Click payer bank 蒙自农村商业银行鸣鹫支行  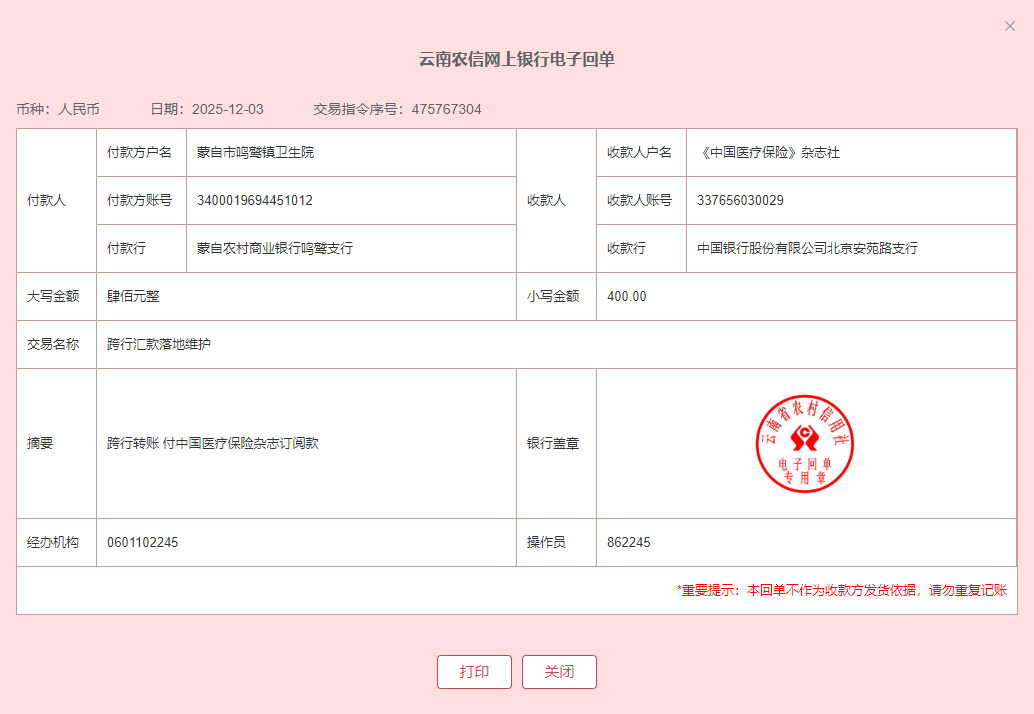click(x=274, y=249)
